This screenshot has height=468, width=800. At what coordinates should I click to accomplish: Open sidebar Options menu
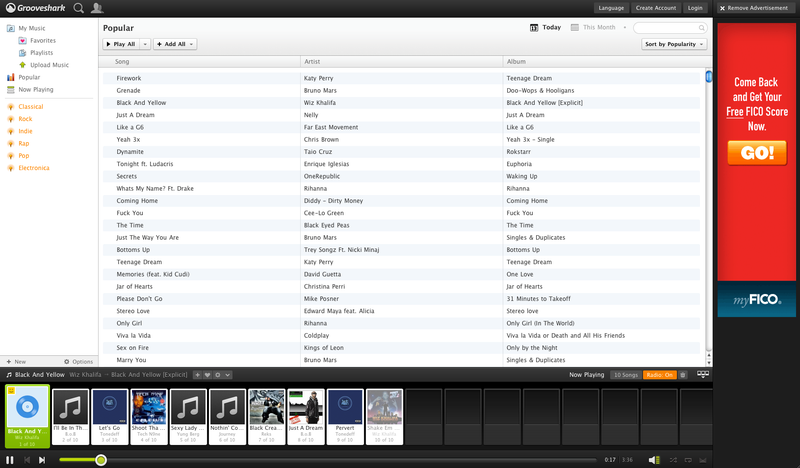pos(79,361)
